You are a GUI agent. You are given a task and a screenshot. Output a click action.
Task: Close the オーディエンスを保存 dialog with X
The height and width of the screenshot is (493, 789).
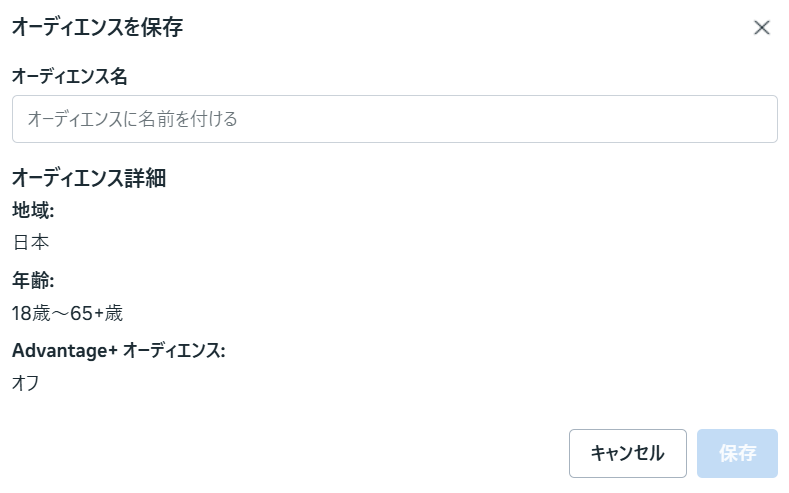point(762,28)
